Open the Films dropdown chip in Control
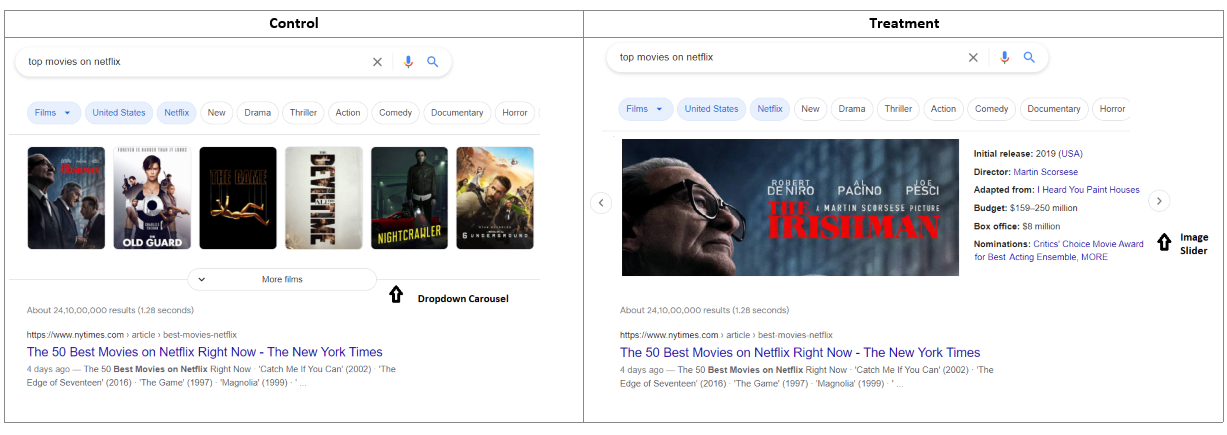This screenshot has width=1227, height=435. tap(53, 113)
